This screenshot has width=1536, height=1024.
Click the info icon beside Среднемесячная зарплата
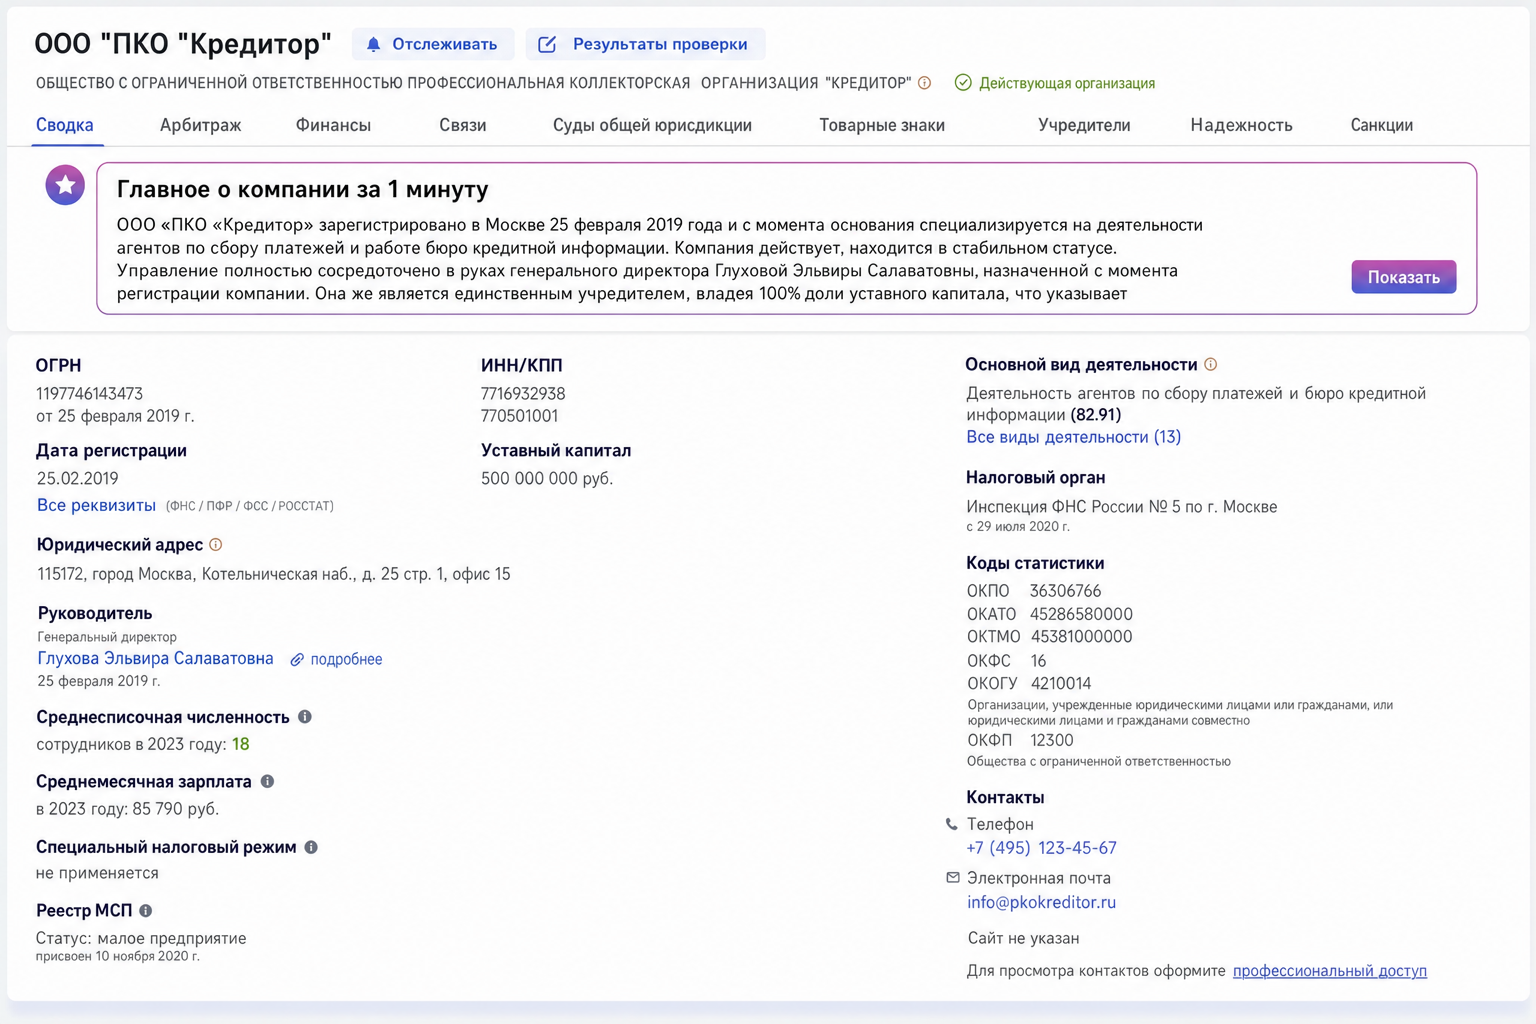pyautogui.click(x=267, y=782)
